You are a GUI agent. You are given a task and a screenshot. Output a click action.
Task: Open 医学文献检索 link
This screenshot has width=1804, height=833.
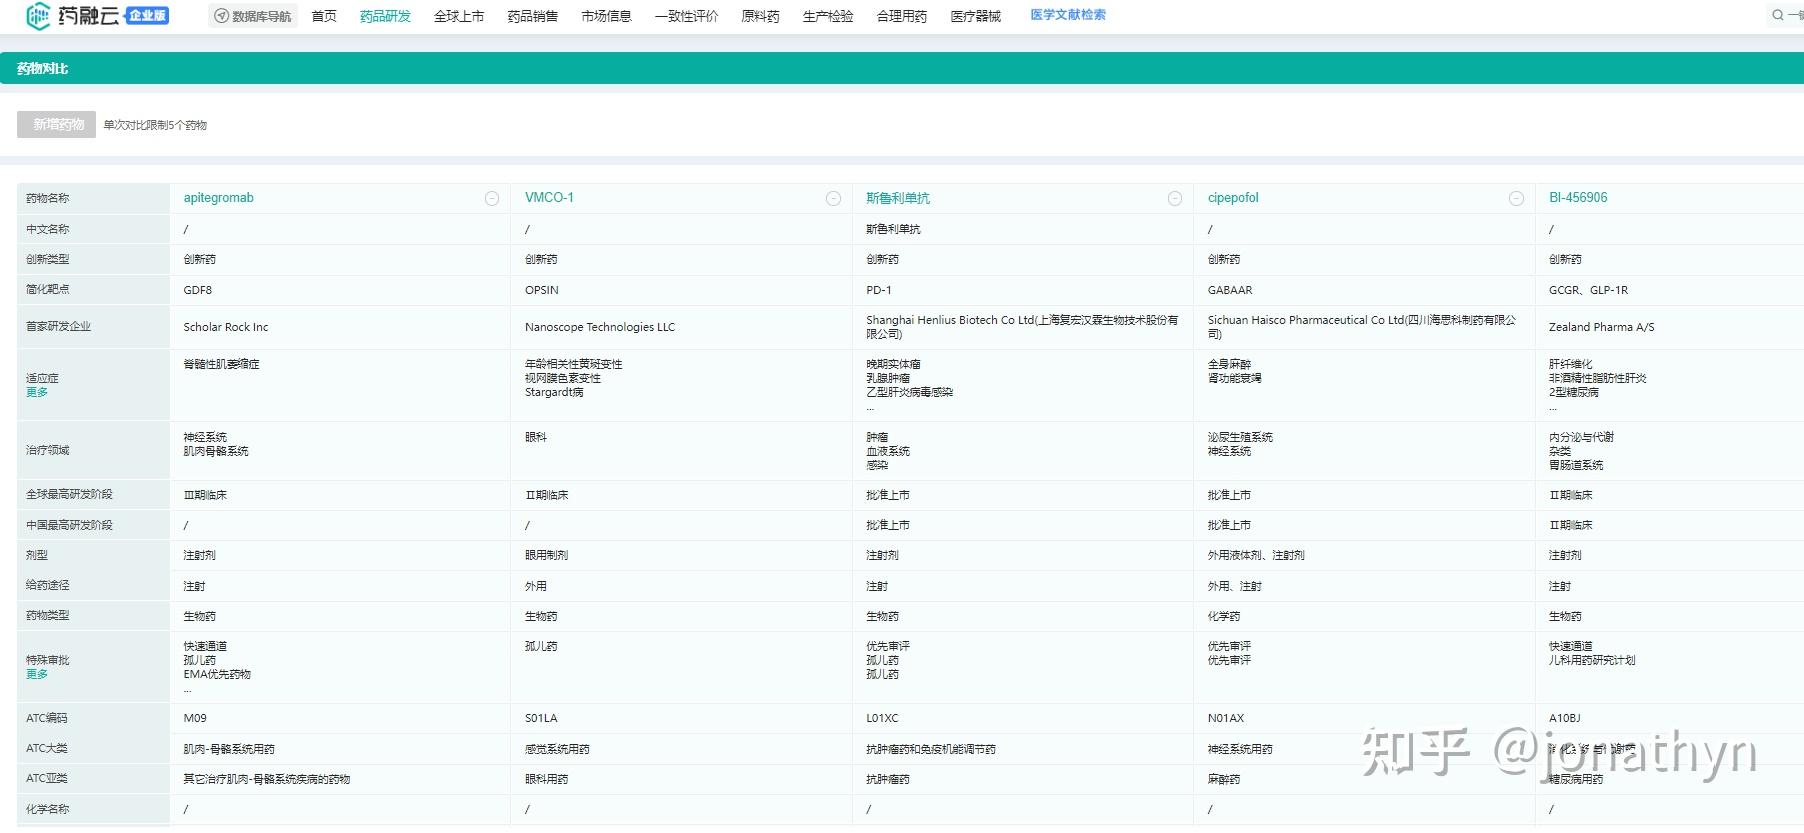(1068, 15)
